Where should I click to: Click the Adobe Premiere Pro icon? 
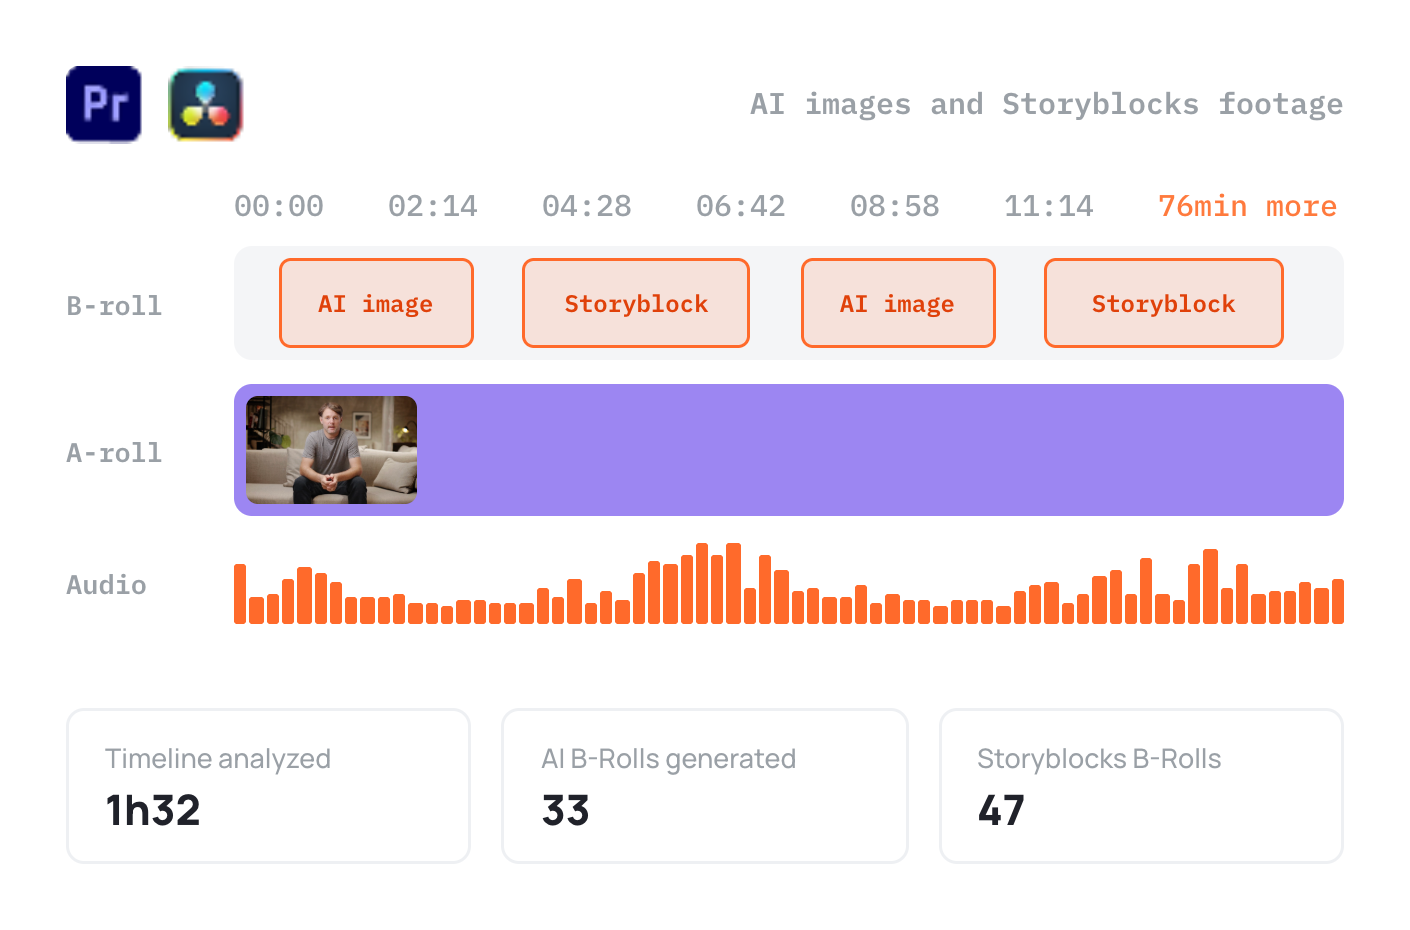[104, 104]
